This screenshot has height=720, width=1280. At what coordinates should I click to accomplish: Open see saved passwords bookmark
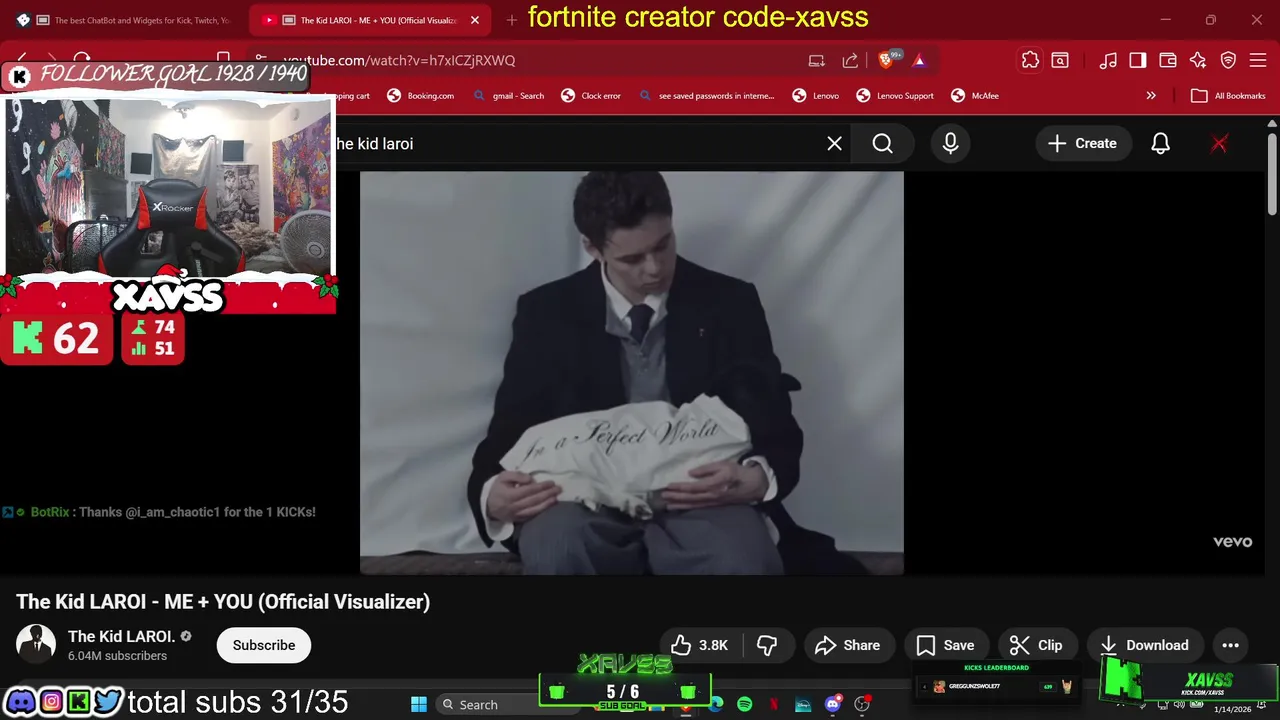[x=707, y=96]
